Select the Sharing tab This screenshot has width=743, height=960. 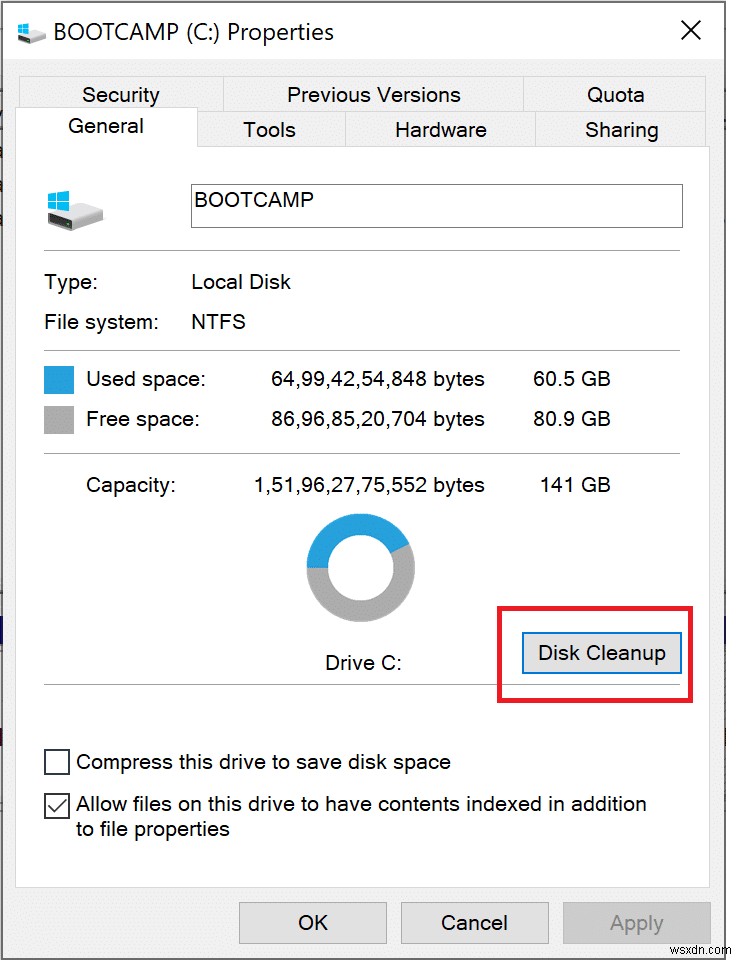[x=620, y=130]
